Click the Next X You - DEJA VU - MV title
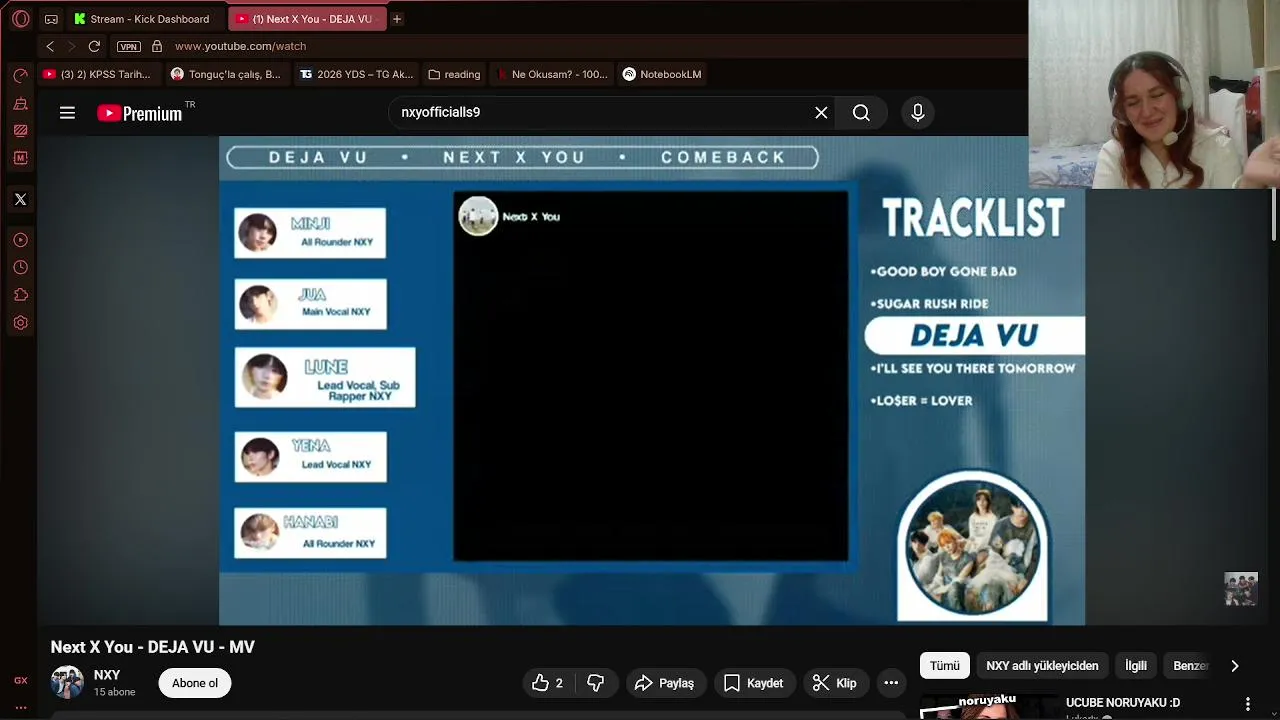1280x720 pixels. pos(153,647)
